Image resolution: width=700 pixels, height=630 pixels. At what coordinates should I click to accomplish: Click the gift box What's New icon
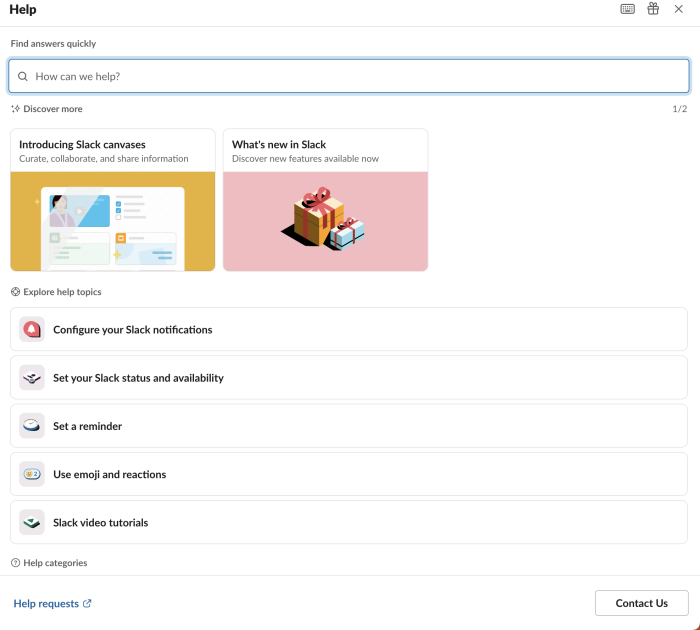653,8
